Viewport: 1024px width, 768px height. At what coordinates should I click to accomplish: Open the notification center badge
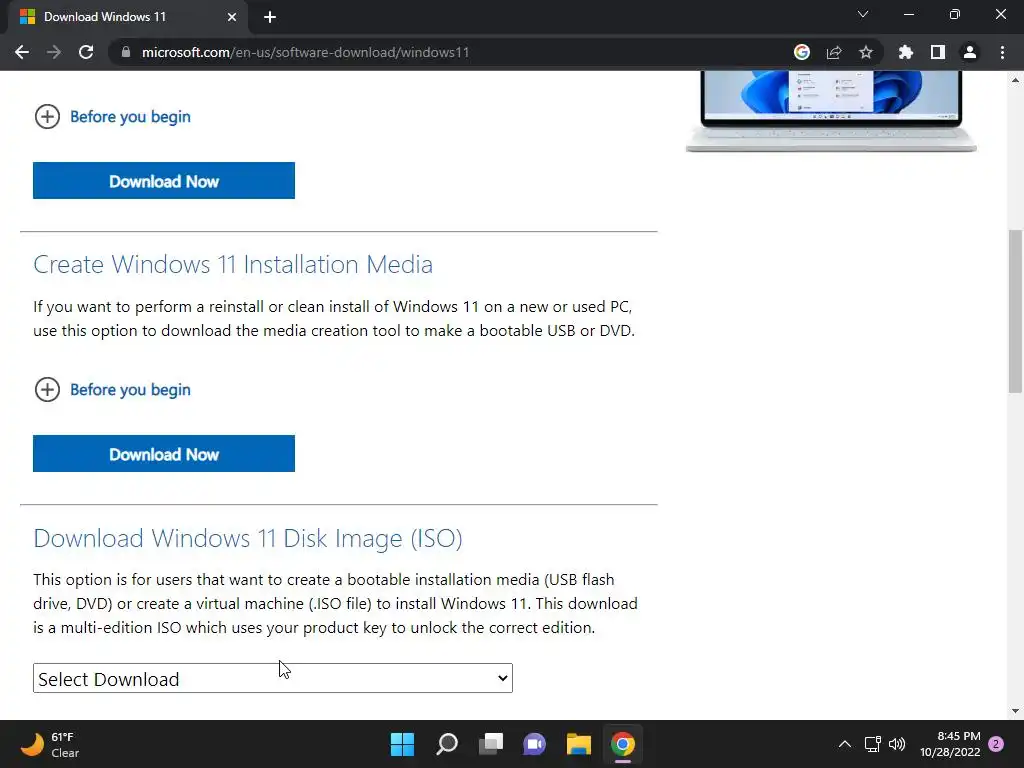(996, 744)
